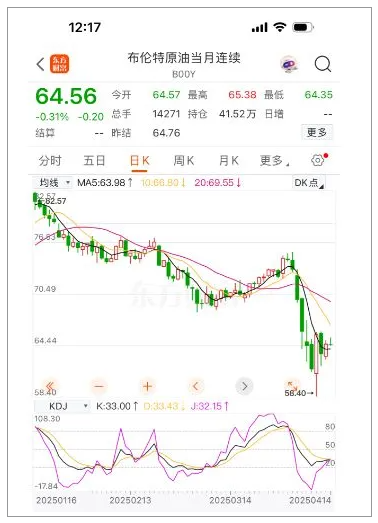This screenshot has width=378, height=523.
Task: Switch to 月K tab
Action: 229,161
